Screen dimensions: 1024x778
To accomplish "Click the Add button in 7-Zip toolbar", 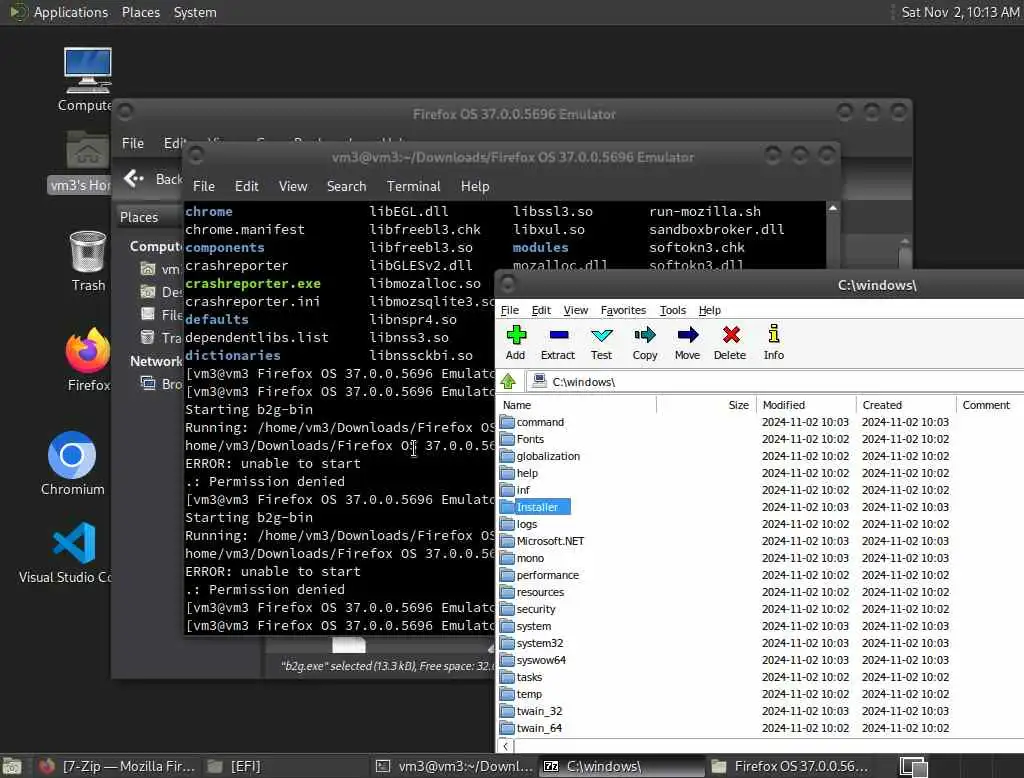I will tap(515, 342).
